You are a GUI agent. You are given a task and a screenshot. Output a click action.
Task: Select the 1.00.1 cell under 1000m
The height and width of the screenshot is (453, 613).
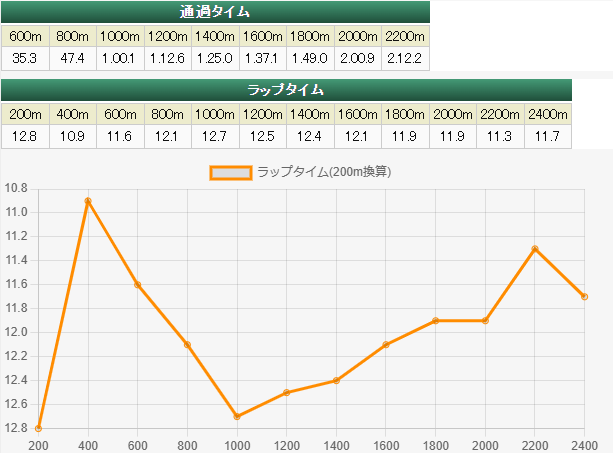coord(120,59)
